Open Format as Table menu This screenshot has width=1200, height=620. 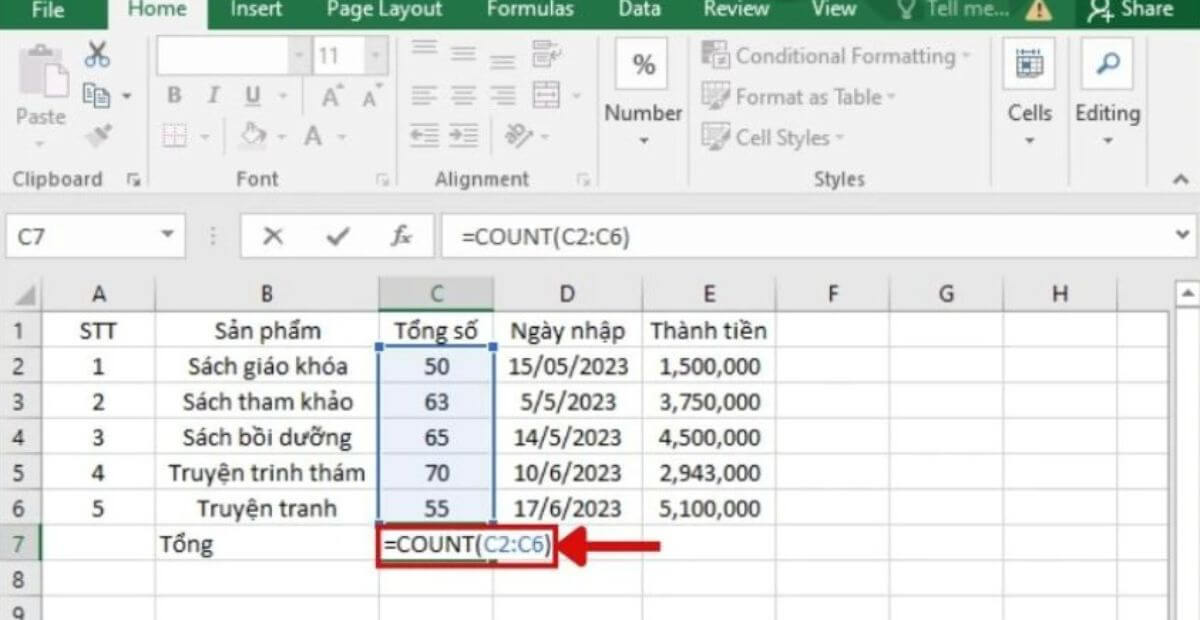[799, 97]
